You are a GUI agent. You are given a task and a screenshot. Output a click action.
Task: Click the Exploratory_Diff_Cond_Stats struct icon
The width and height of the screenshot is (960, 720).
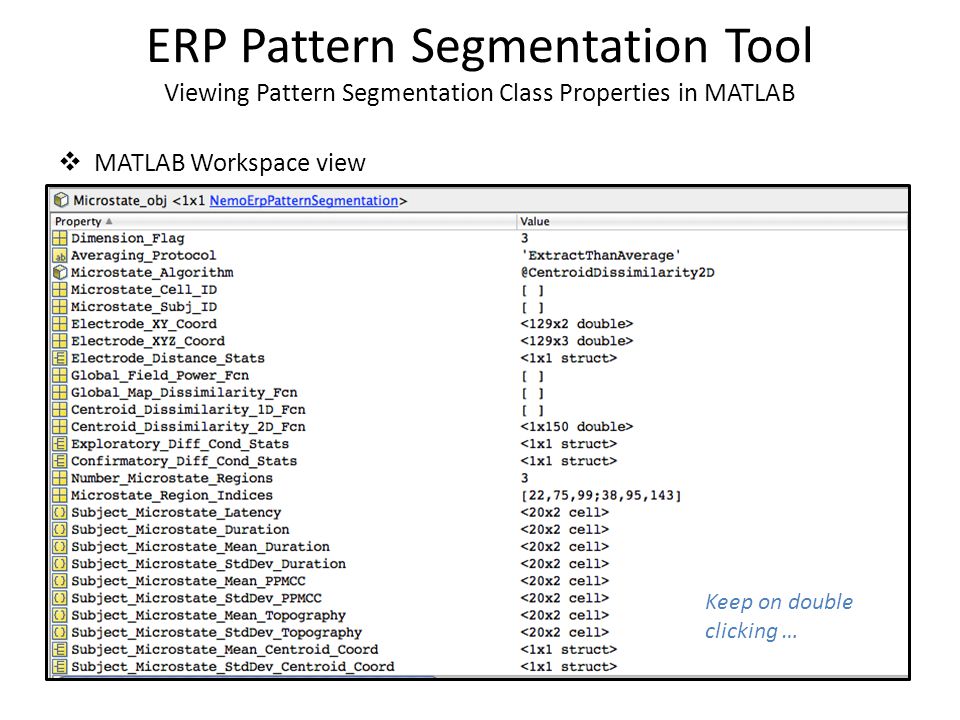click(59, 444)
